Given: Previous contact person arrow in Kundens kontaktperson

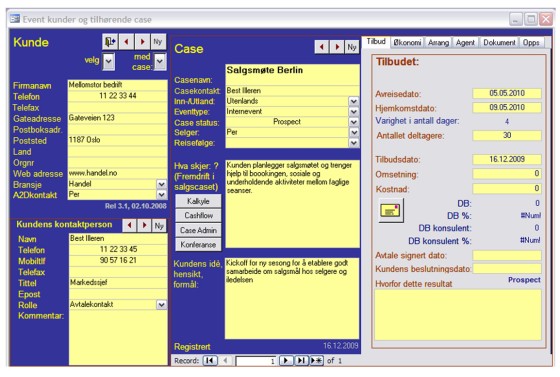Looking at the screenshot, I should [x=130, y=225].
